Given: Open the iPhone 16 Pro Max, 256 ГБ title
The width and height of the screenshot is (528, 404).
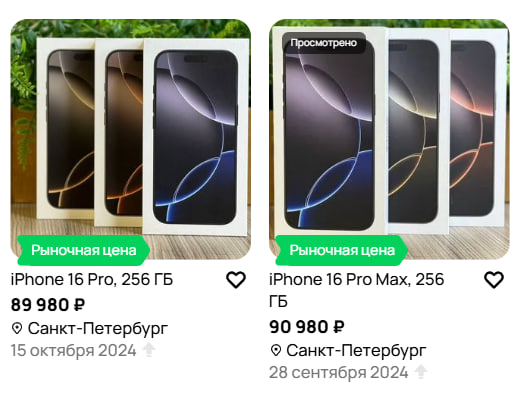Looking at the screenshot, I should pyautogui.click(x=357, y=290).
